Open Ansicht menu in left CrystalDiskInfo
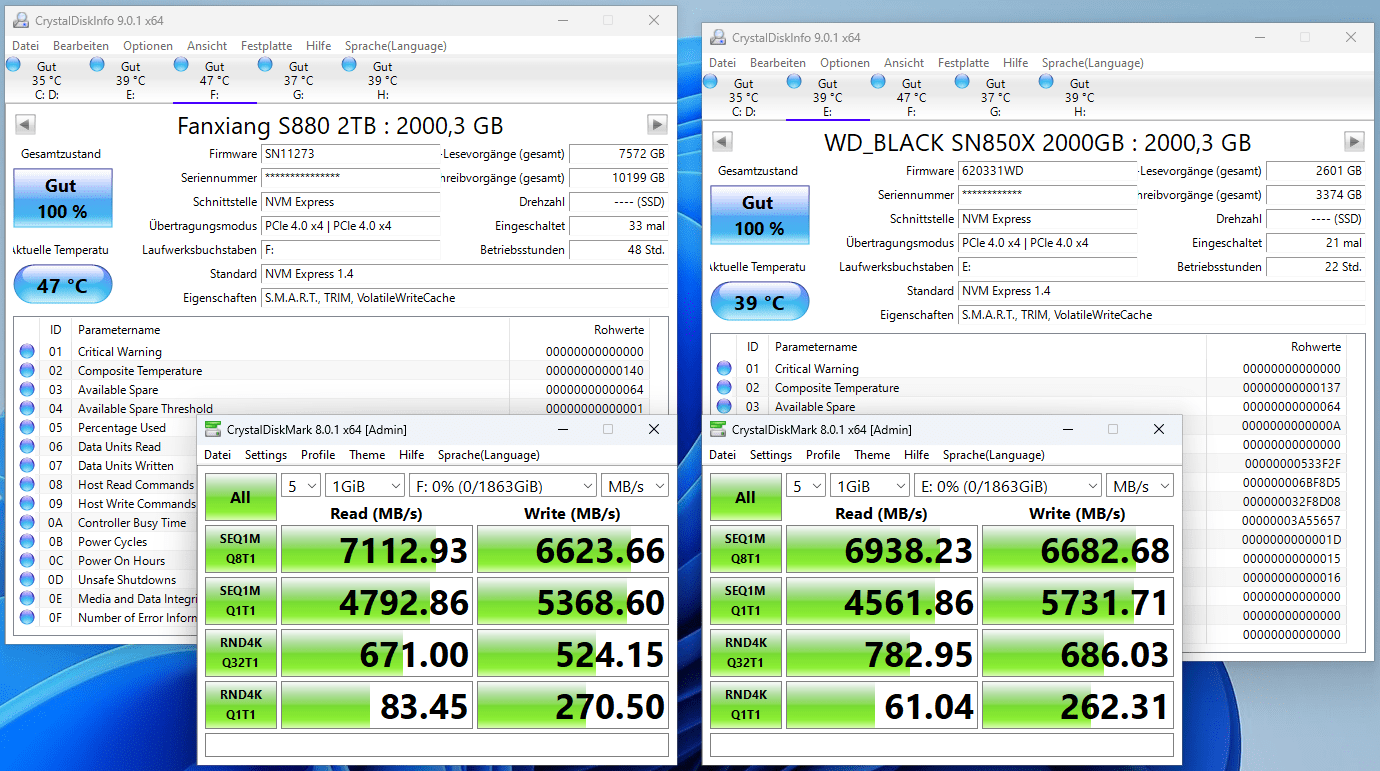 [207, 46]
